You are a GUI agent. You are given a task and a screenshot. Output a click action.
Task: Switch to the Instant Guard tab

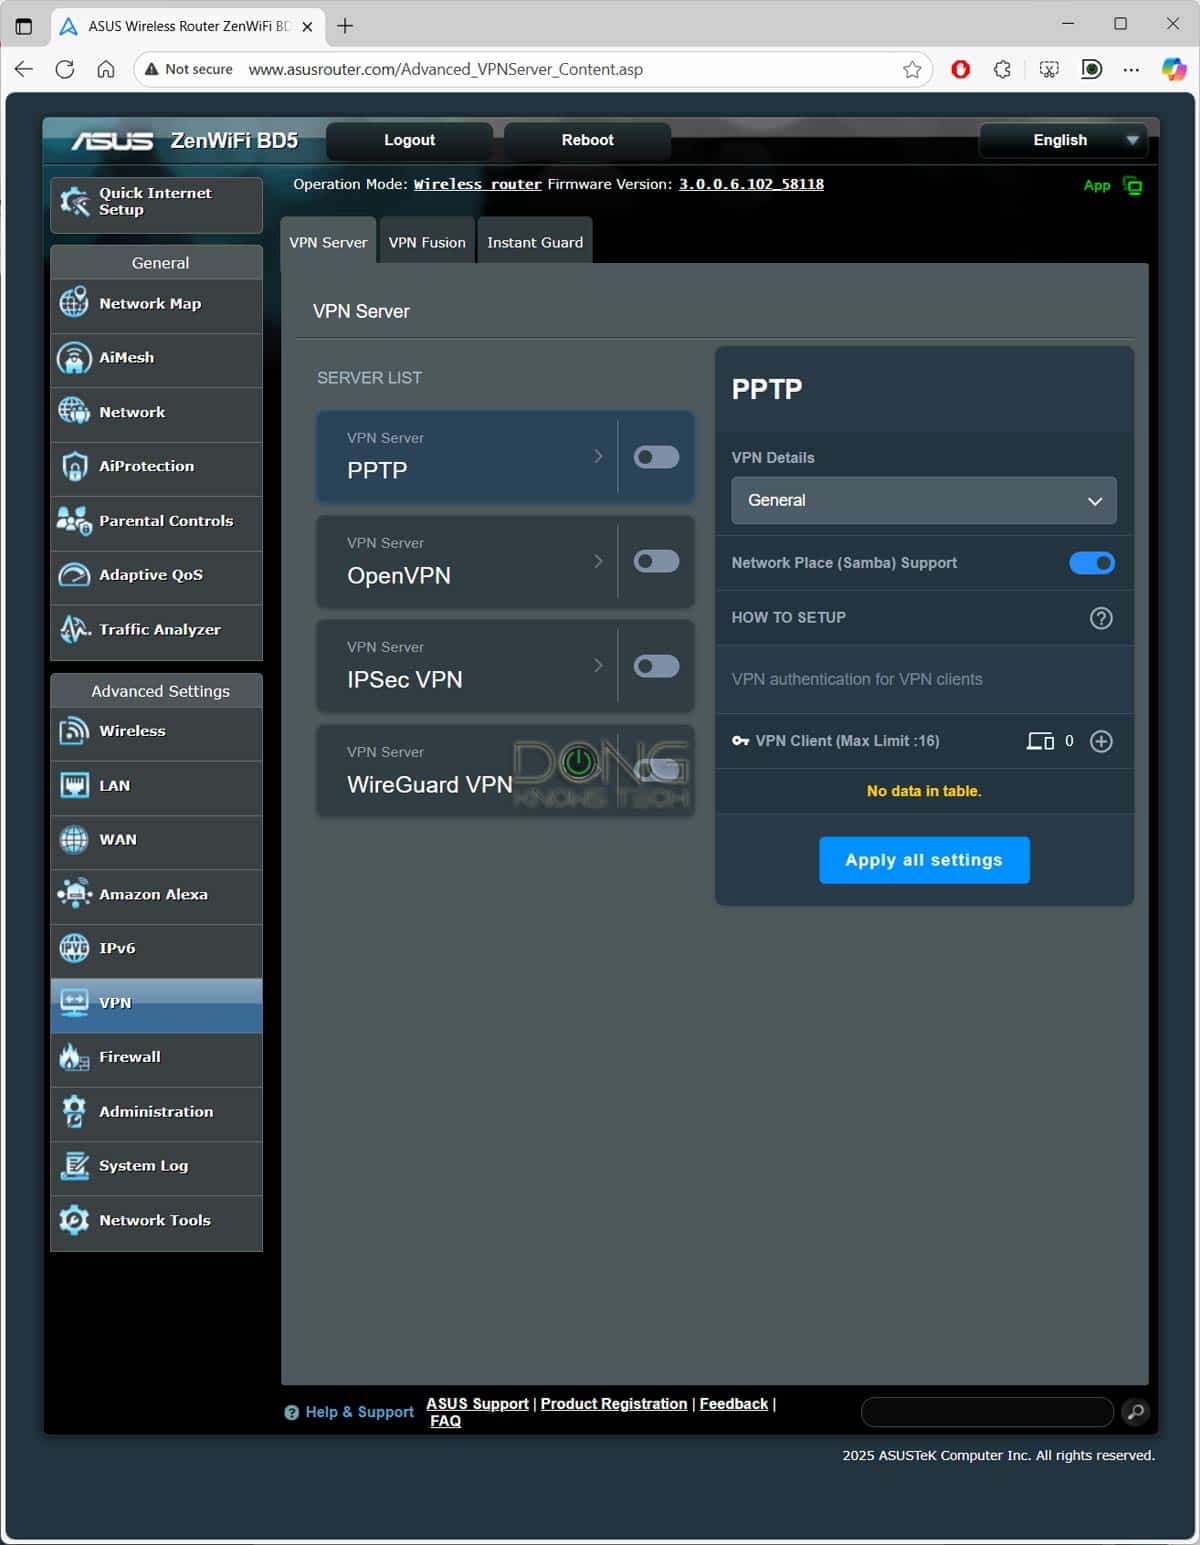coord(535,241)
